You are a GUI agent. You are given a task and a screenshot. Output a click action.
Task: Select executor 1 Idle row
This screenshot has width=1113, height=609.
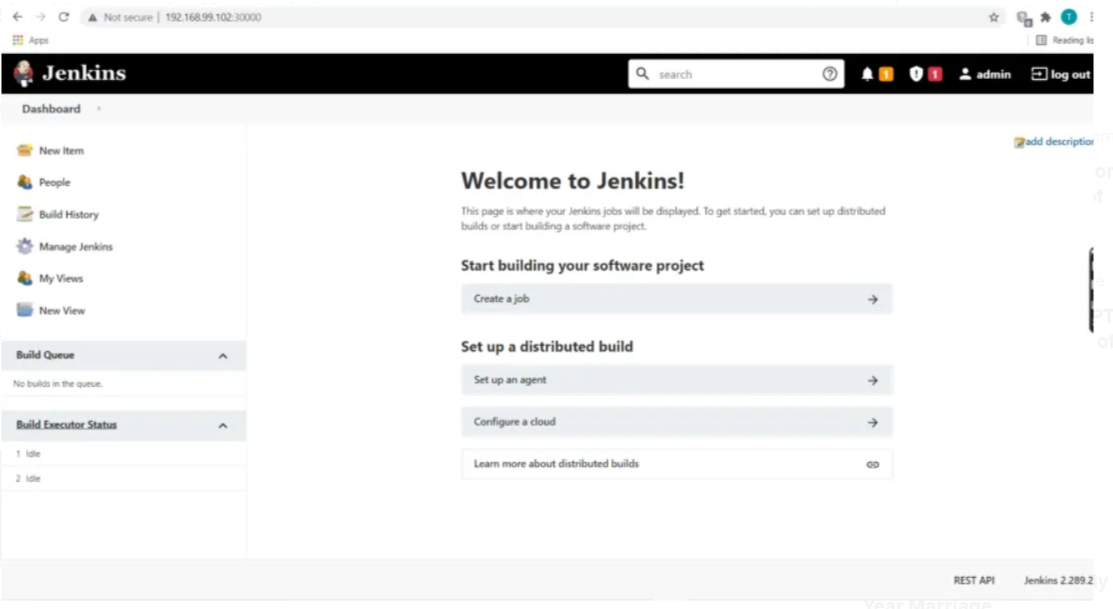[124, 454]
